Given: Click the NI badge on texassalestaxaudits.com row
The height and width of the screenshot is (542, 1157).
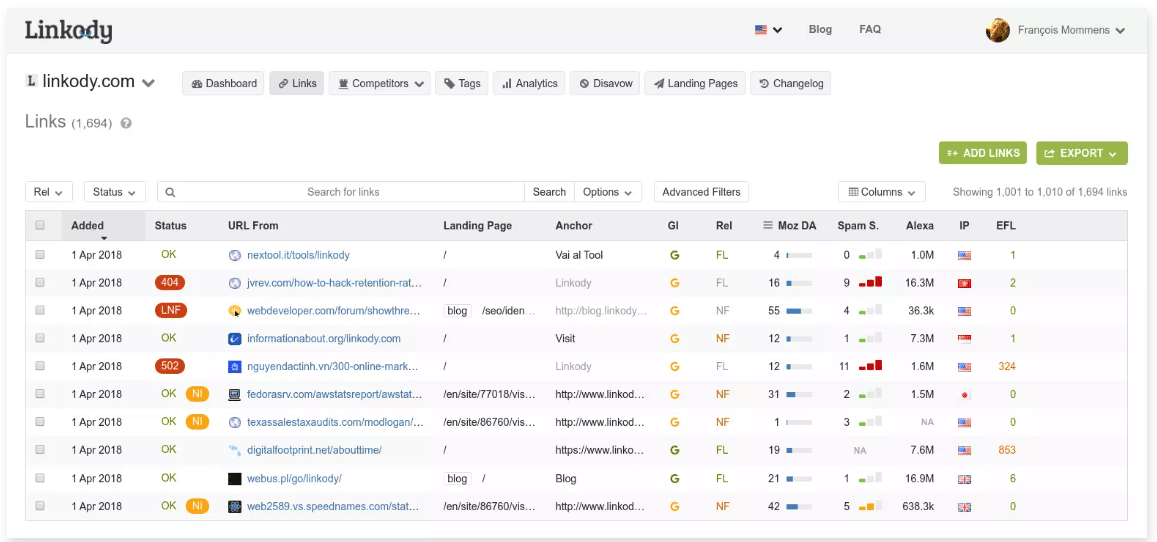Looking at the screenshot, I should (197, 422).
